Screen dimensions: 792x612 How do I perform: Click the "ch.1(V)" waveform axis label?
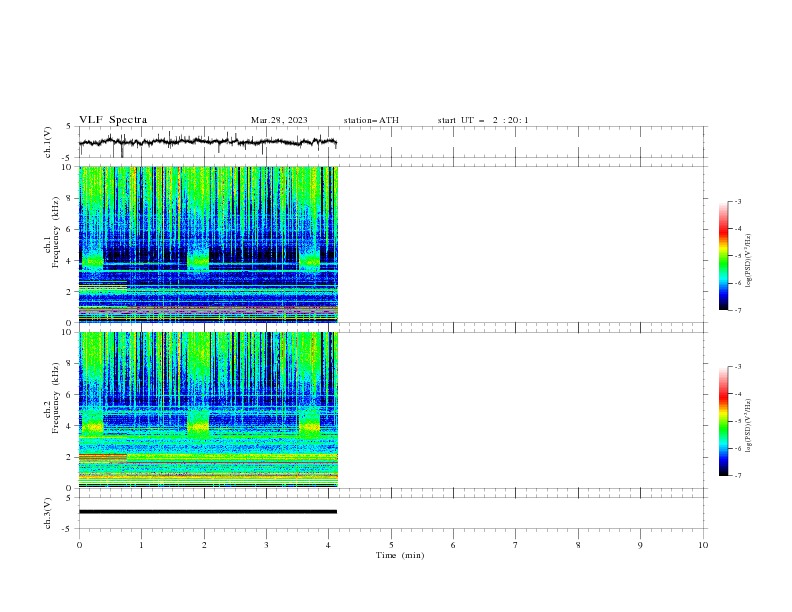click(48, 142)
